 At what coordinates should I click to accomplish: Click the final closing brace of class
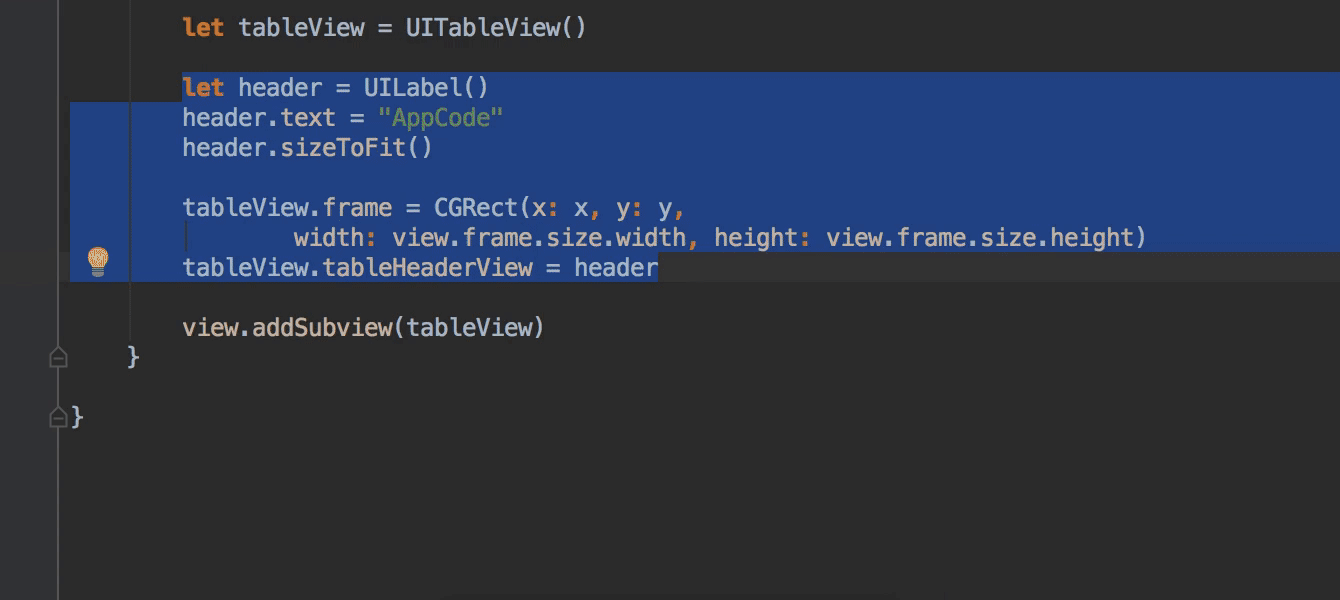tap(78, 417)
